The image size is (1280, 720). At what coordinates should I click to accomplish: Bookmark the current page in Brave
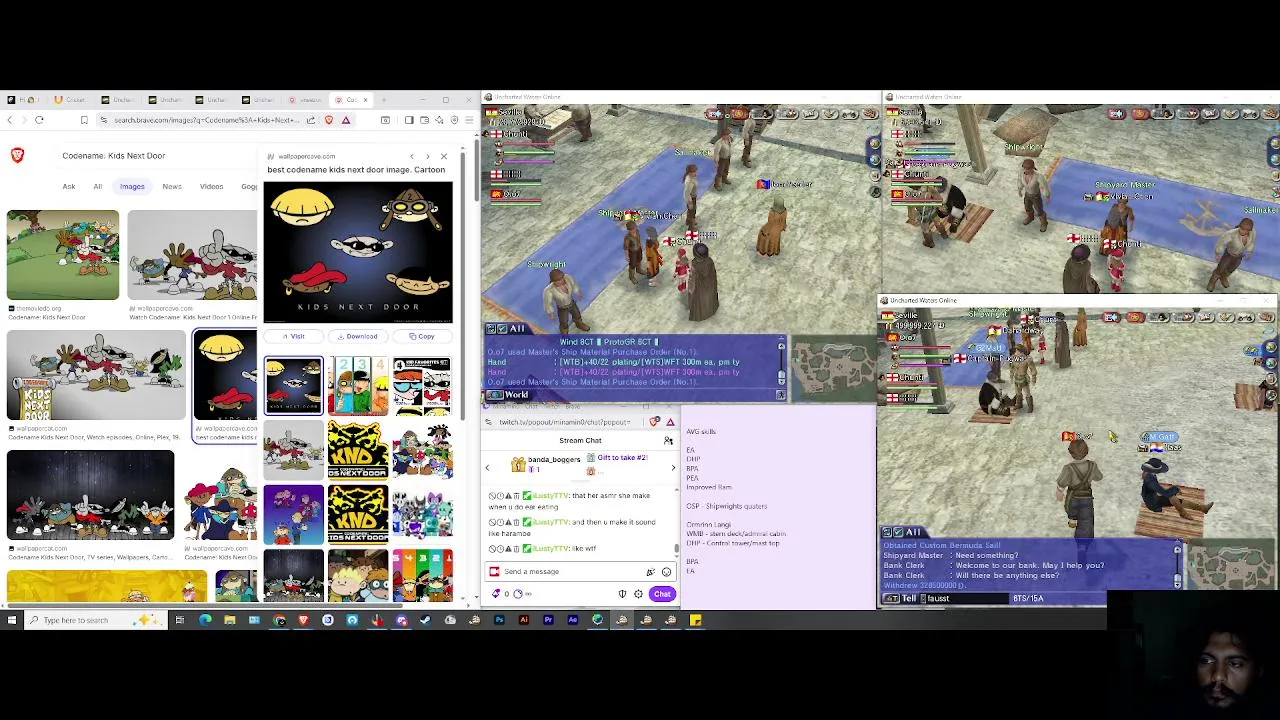[x=84, y=120]
